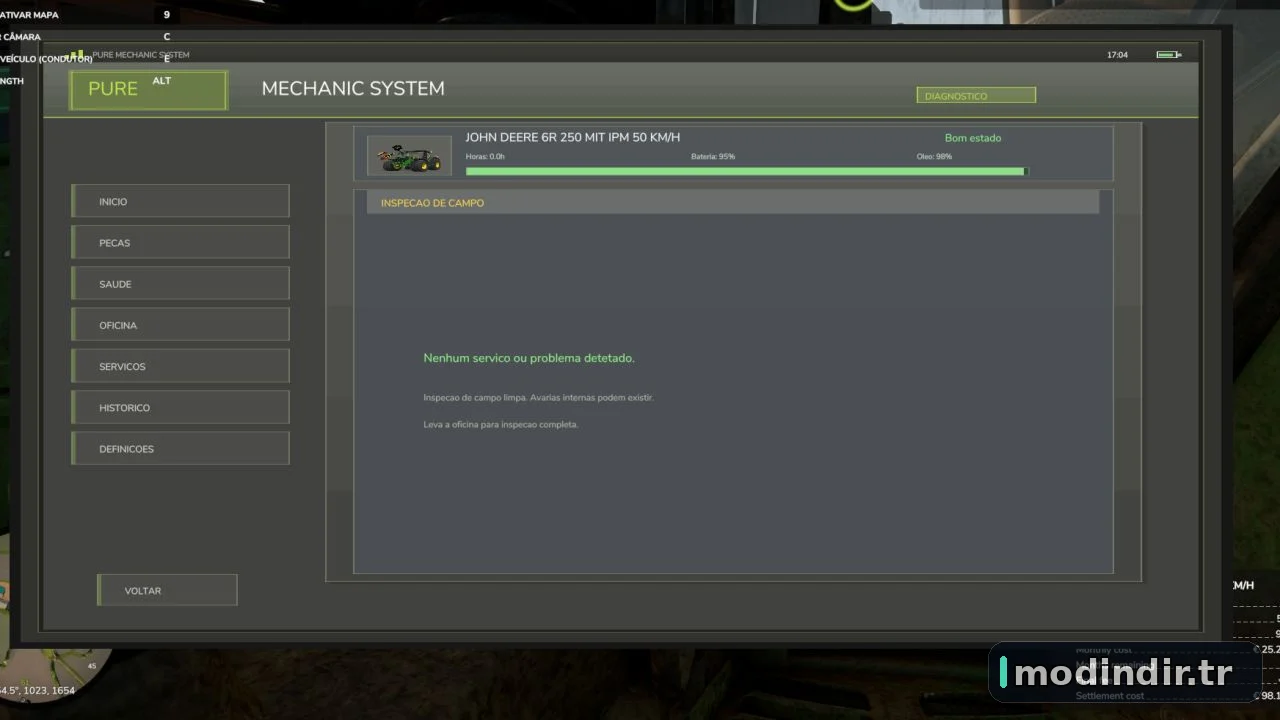Click the 'Oleo: 98%' reading
Image resolution: width=1280 pixels, height=720 pixels.
click(x=934, y=157)
